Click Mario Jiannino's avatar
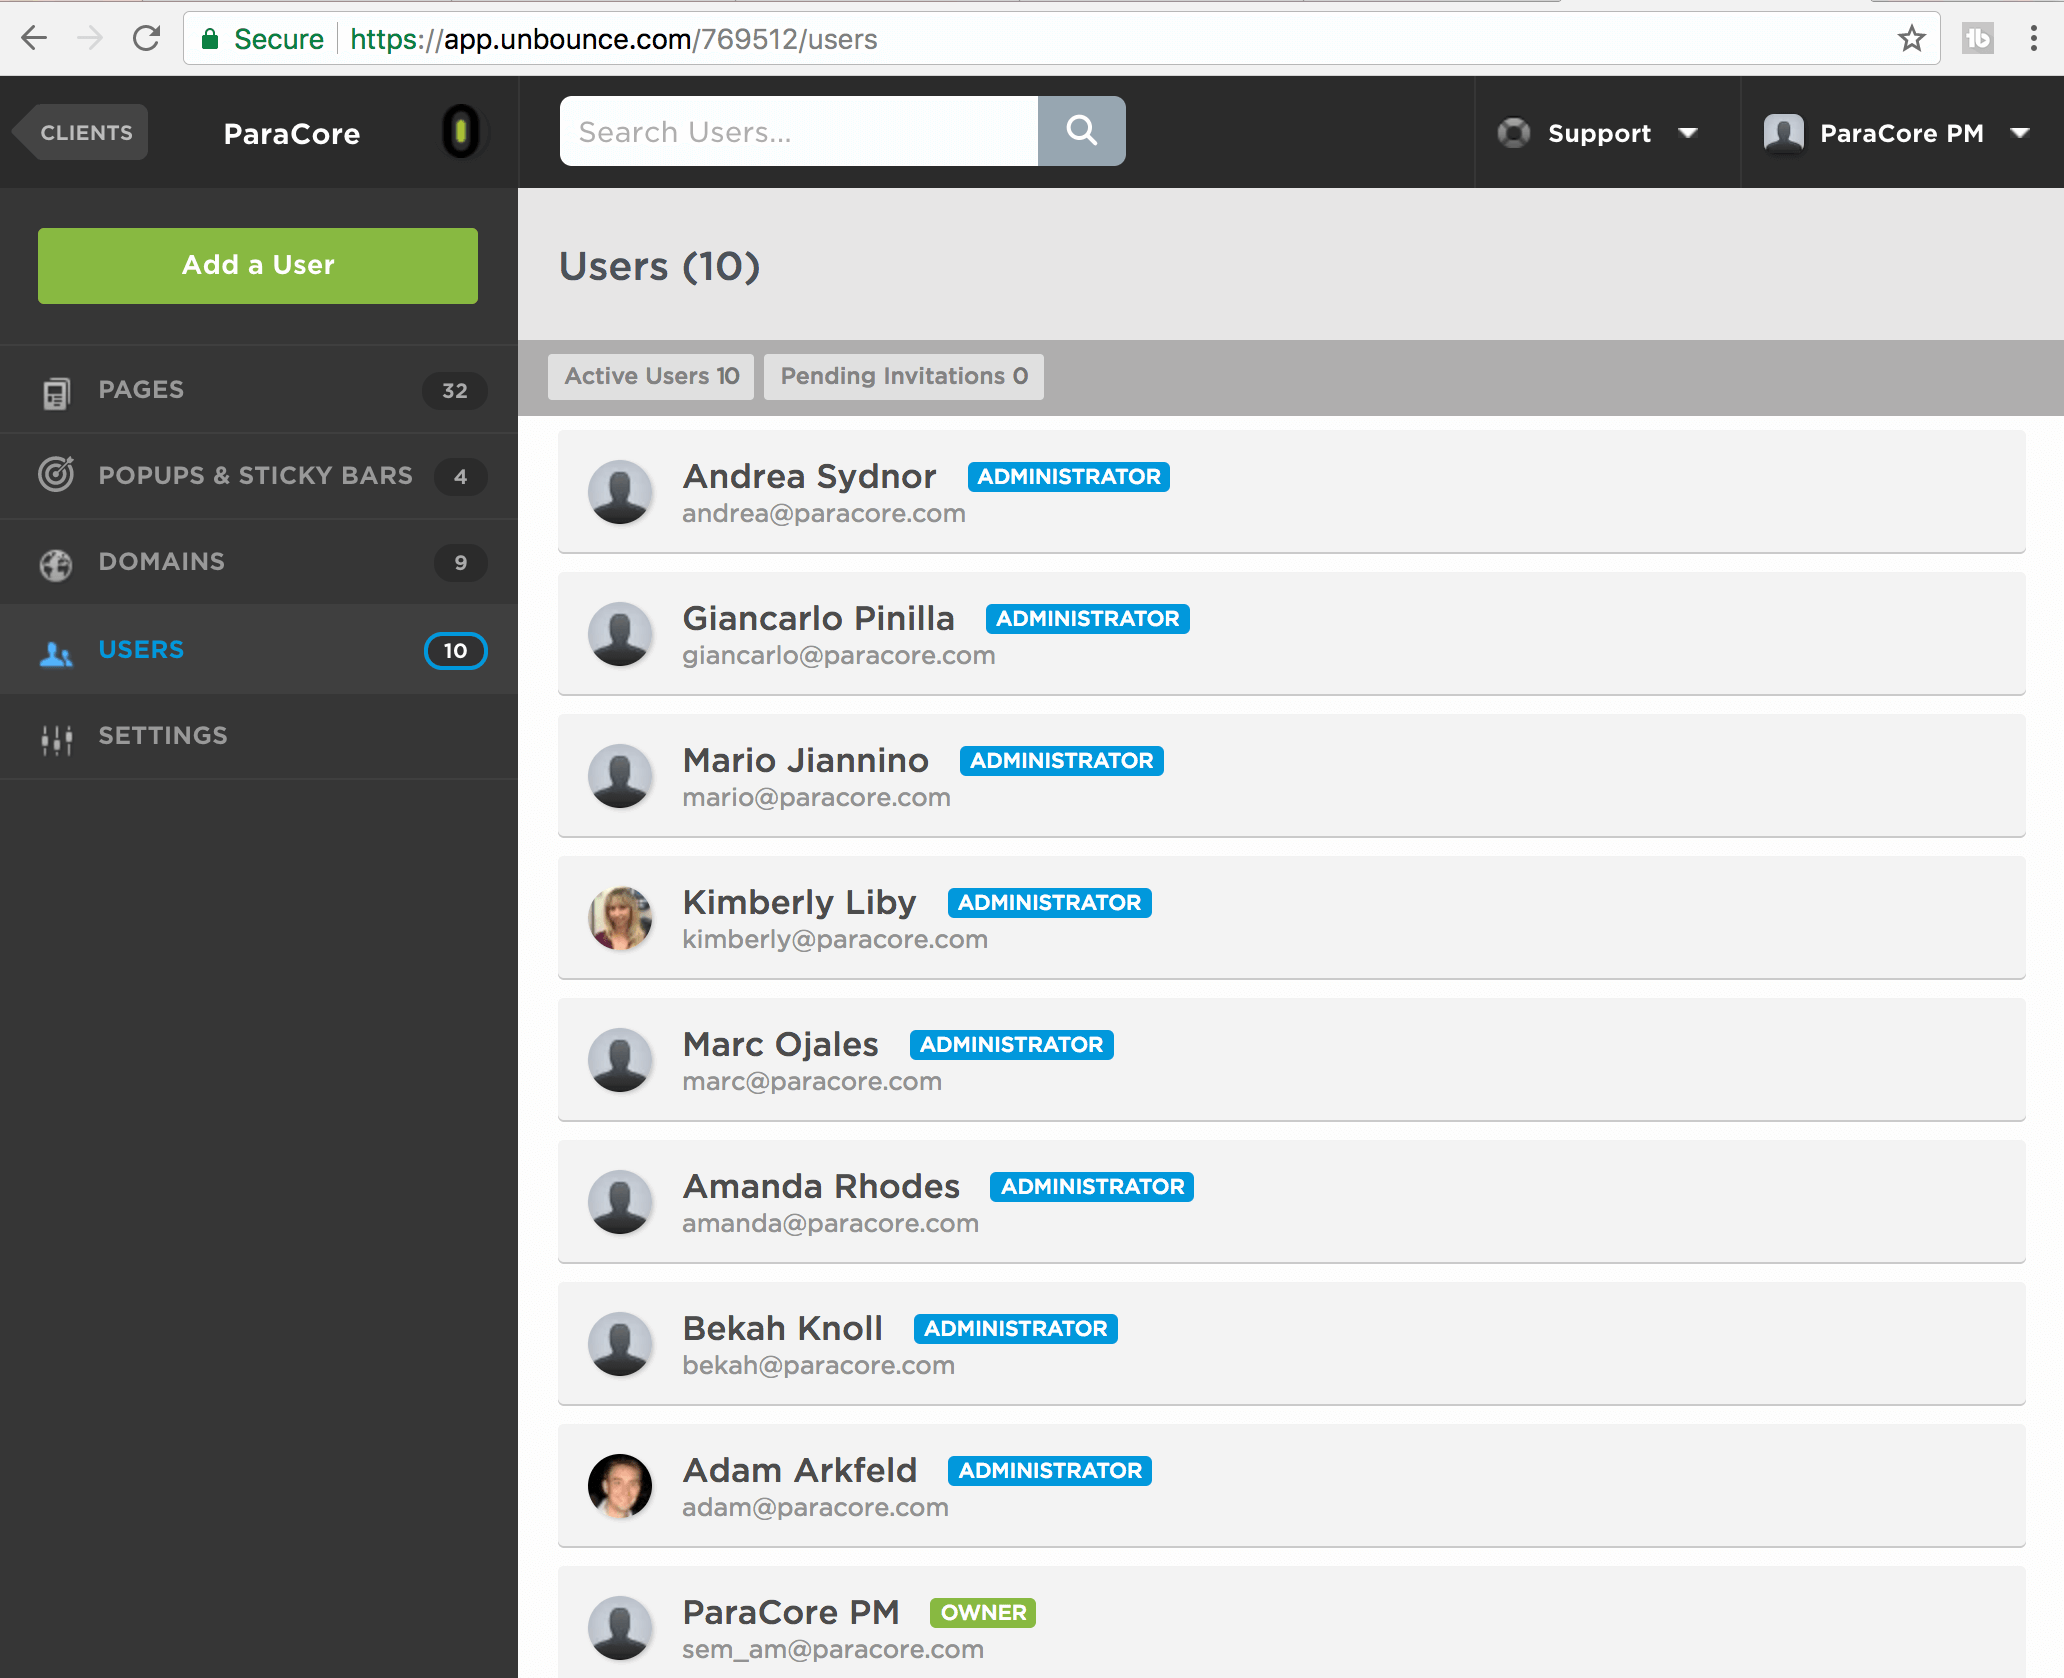 [x=620, y=776]
